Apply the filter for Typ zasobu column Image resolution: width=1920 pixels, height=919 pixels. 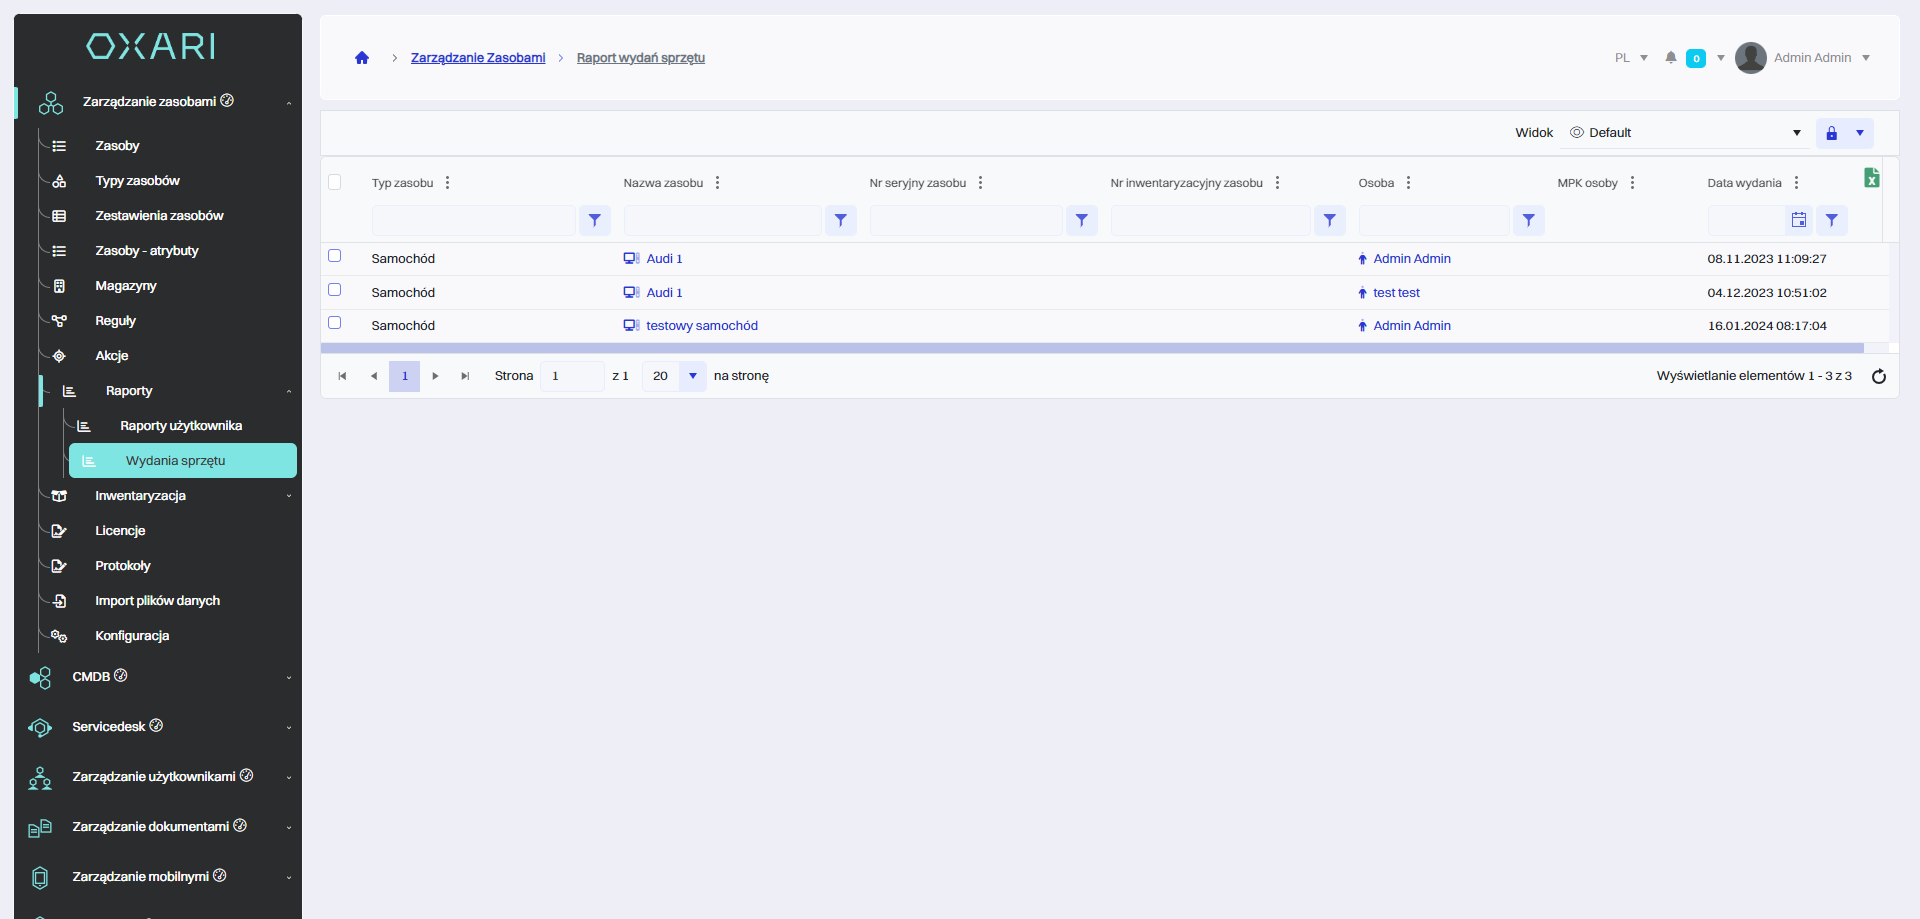pos(595,220)
